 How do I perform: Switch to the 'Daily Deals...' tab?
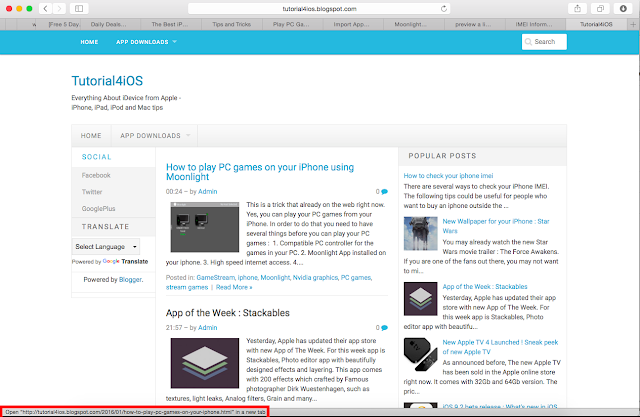pyautogui.click(x=109, y=24)
